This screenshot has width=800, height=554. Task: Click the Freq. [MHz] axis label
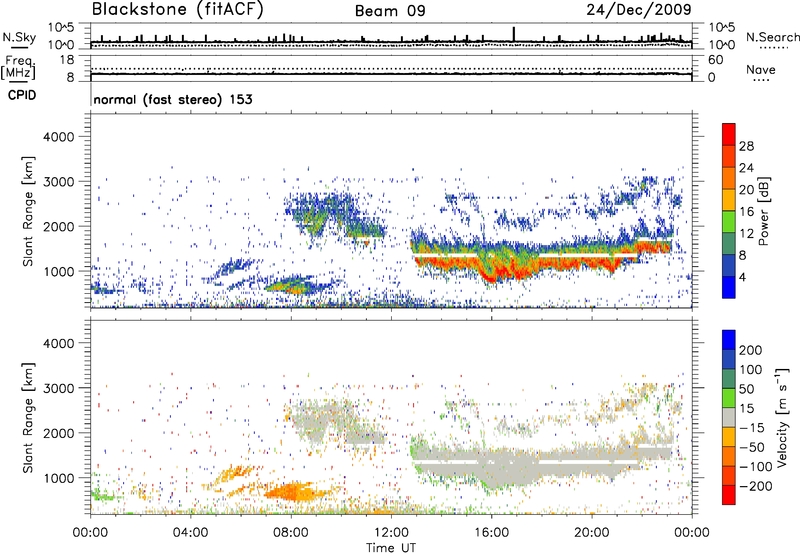(x=18, y=68)
